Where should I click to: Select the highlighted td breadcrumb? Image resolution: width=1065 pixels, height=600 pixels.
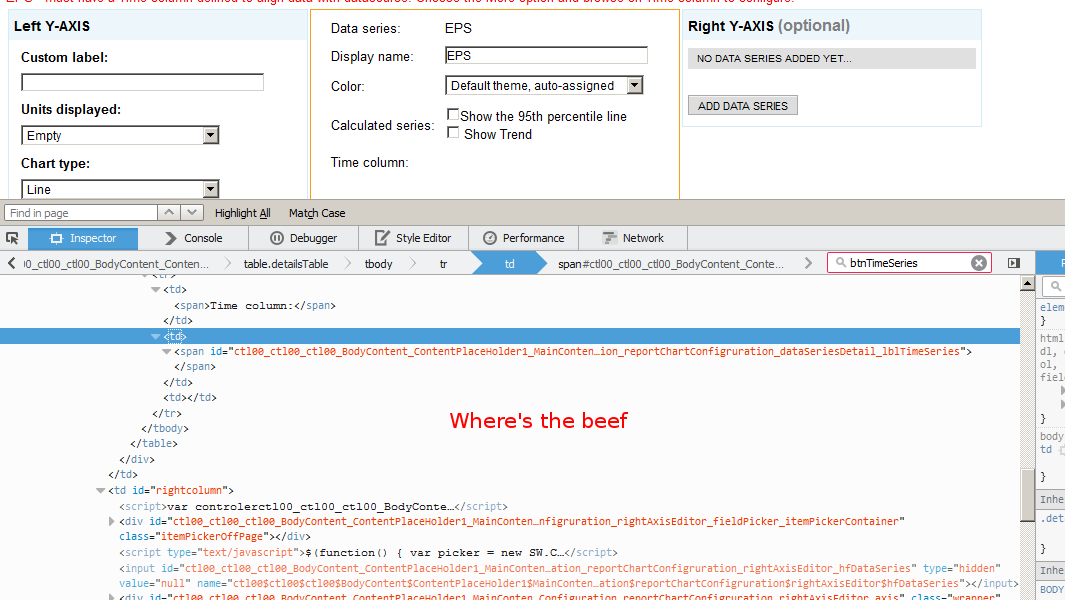[509, 264]
